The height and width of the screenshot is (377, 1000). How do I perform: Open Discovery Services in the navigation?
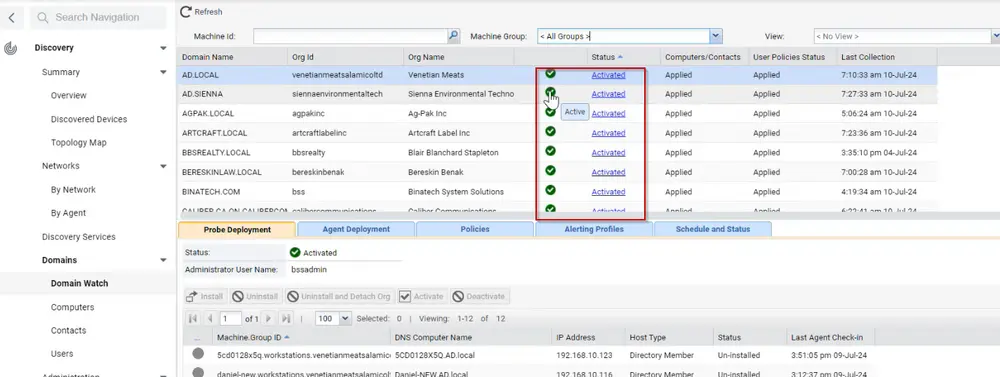(x=78, y=237)
